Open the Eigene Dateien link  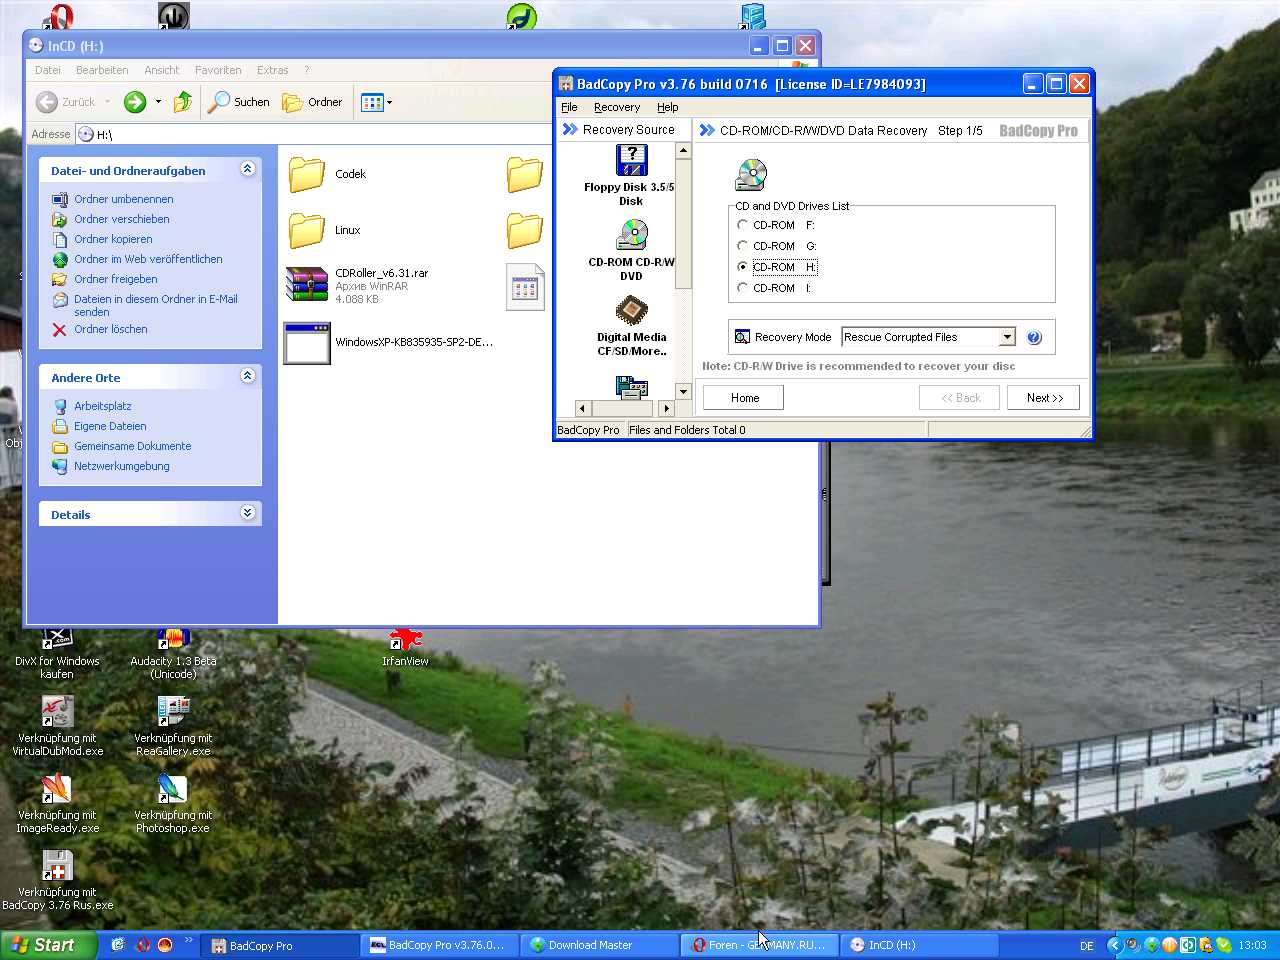[x=110, y=426]
